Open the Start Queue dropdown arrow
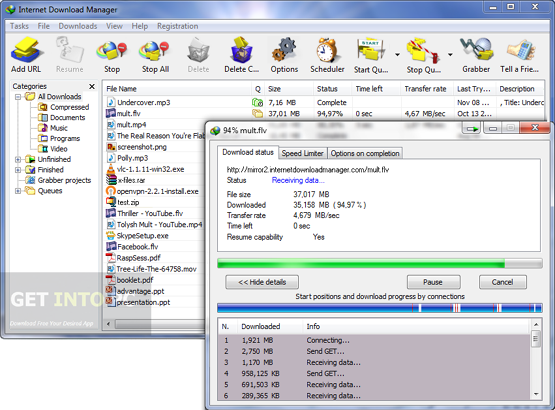This screenshot has width=555, height=410. coord(397,55)
